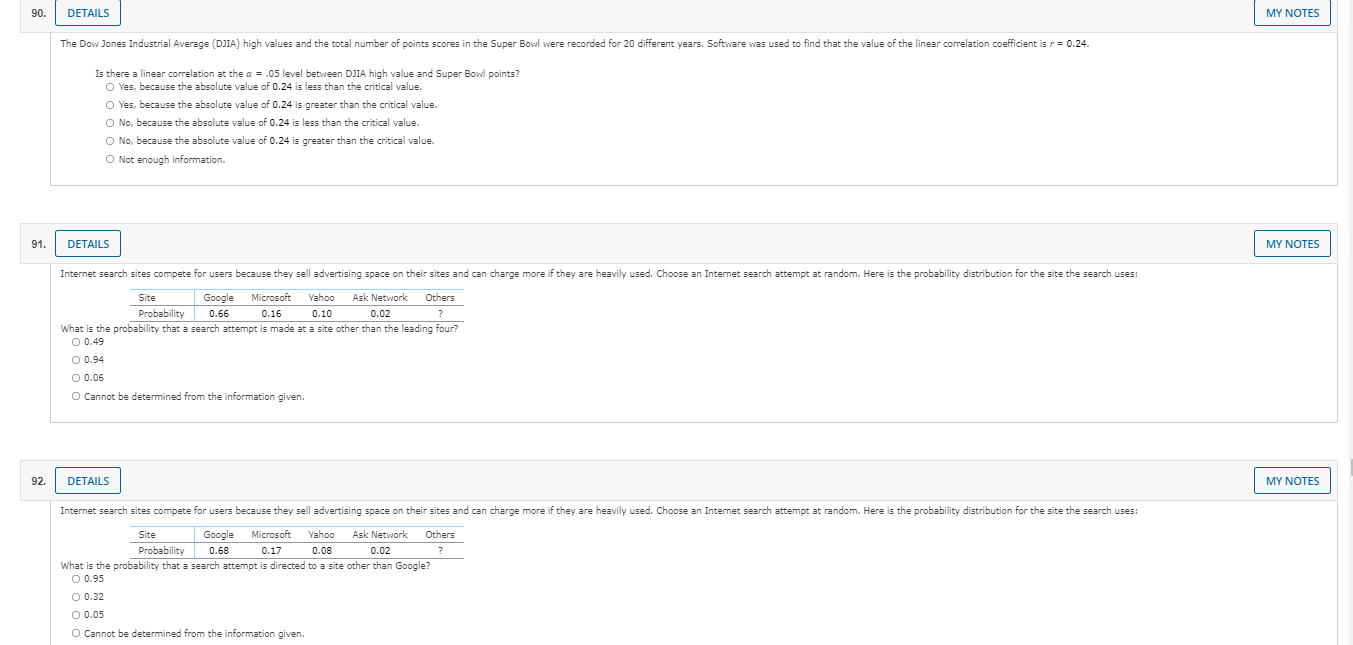Open MY NOTES for question 90

(1292, 12)
